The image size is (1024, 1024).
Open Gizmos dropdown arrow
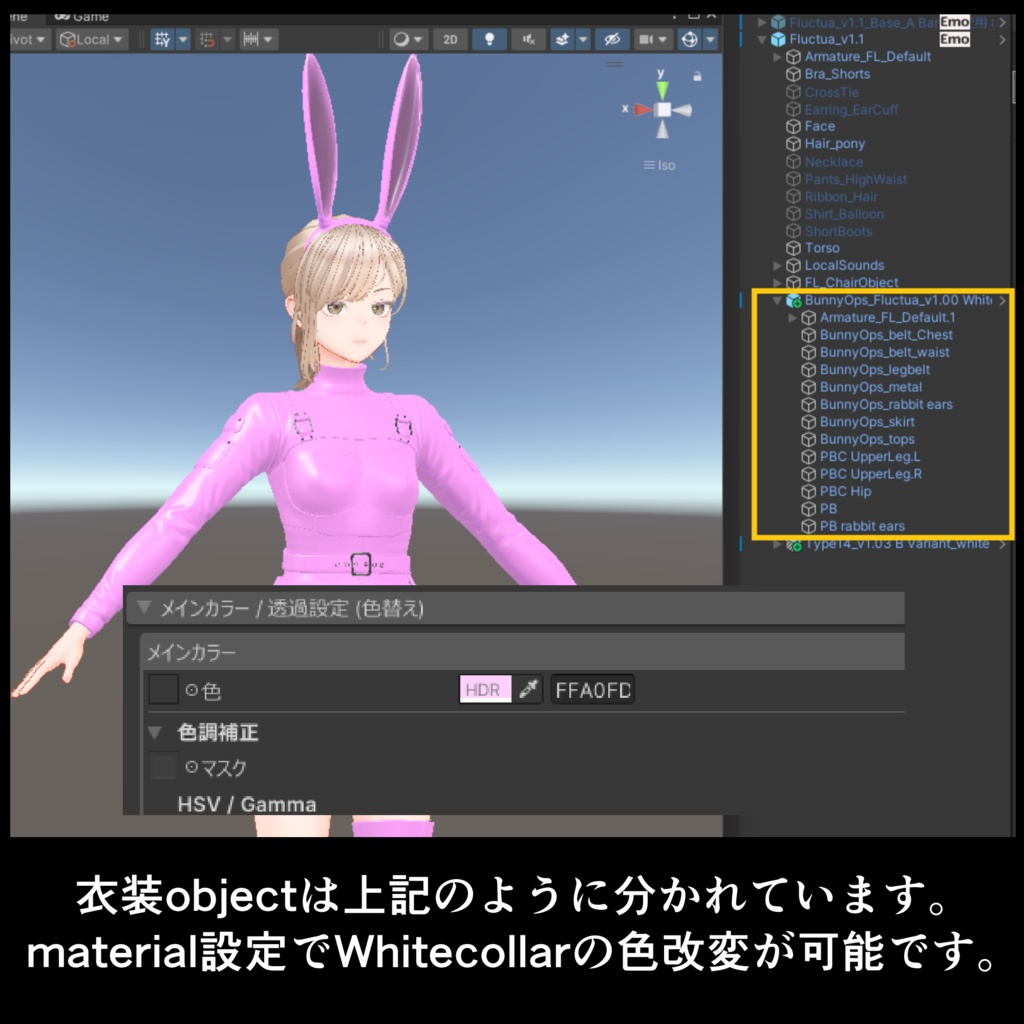point(711,39)
